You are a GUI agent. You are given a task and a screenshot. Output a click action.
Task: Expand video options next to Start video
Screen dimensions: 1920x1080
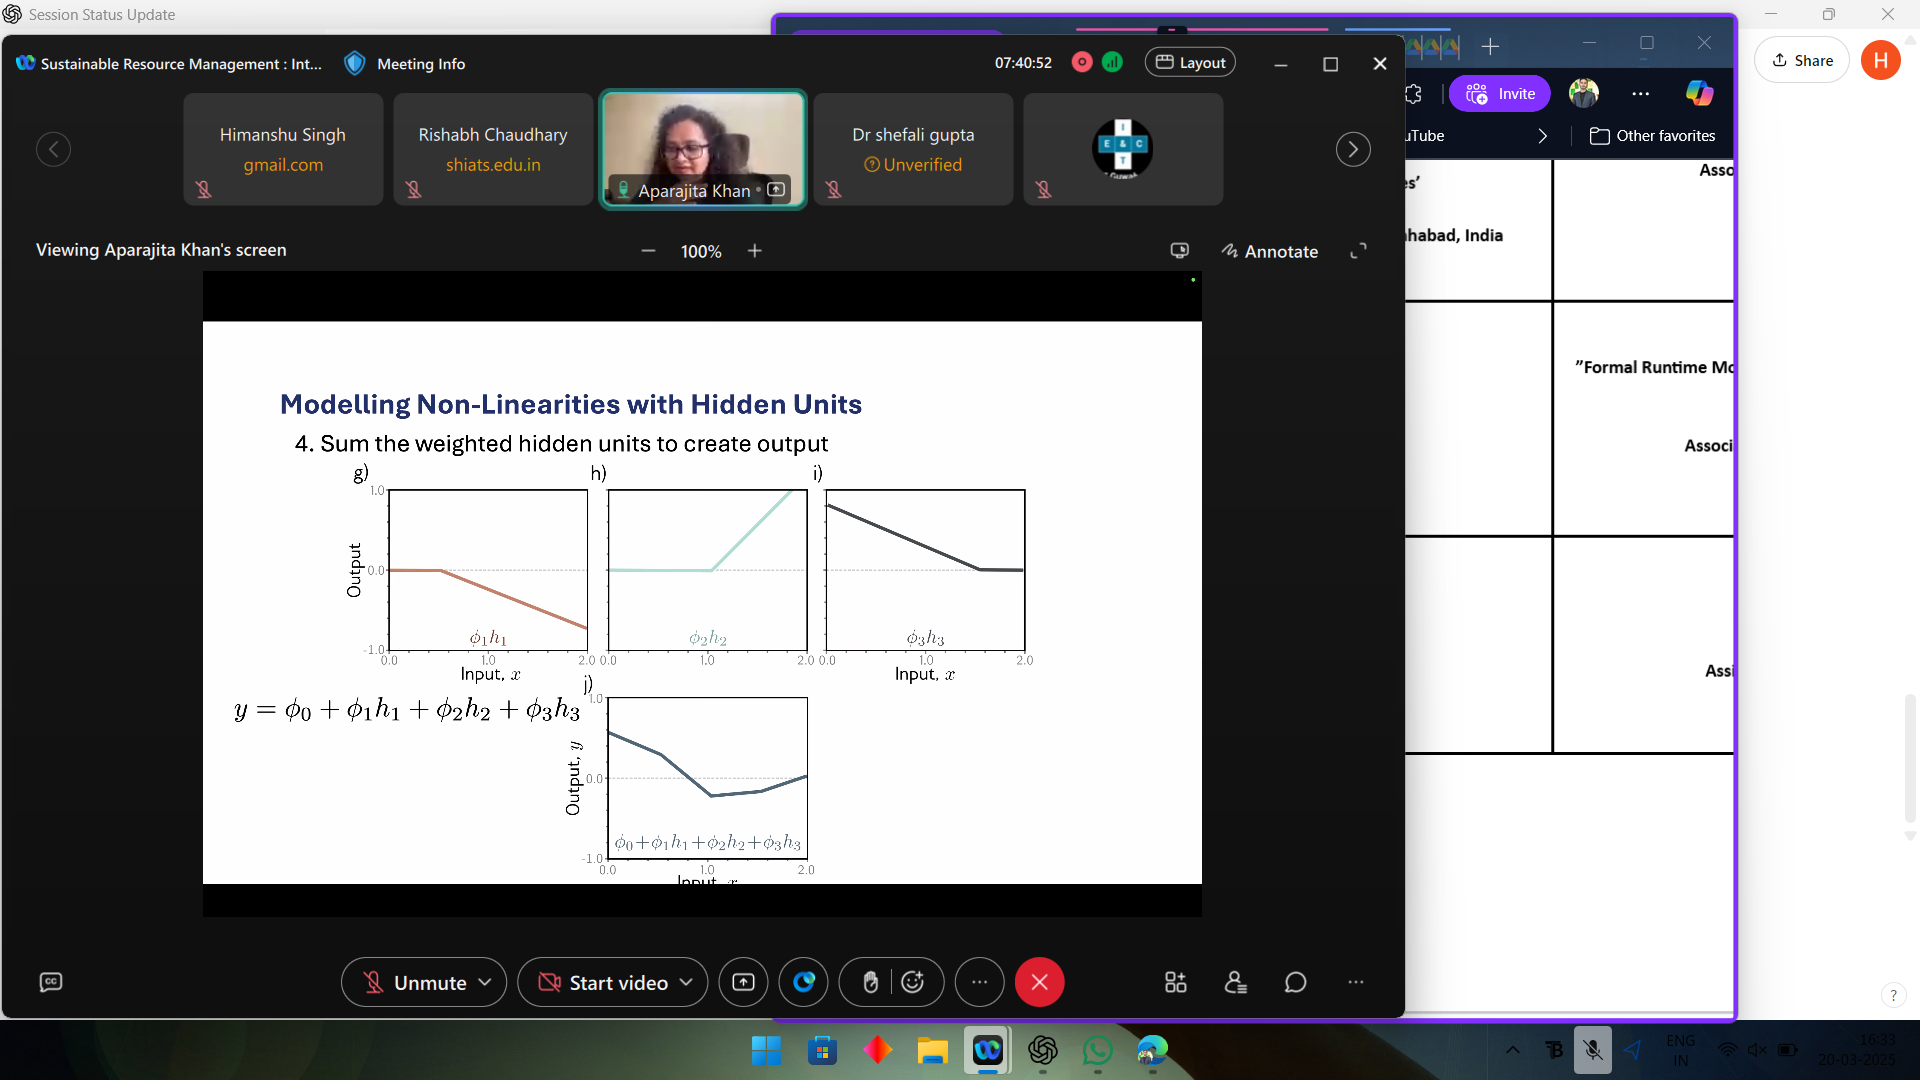pyautogui.click(x=687, y=982)
